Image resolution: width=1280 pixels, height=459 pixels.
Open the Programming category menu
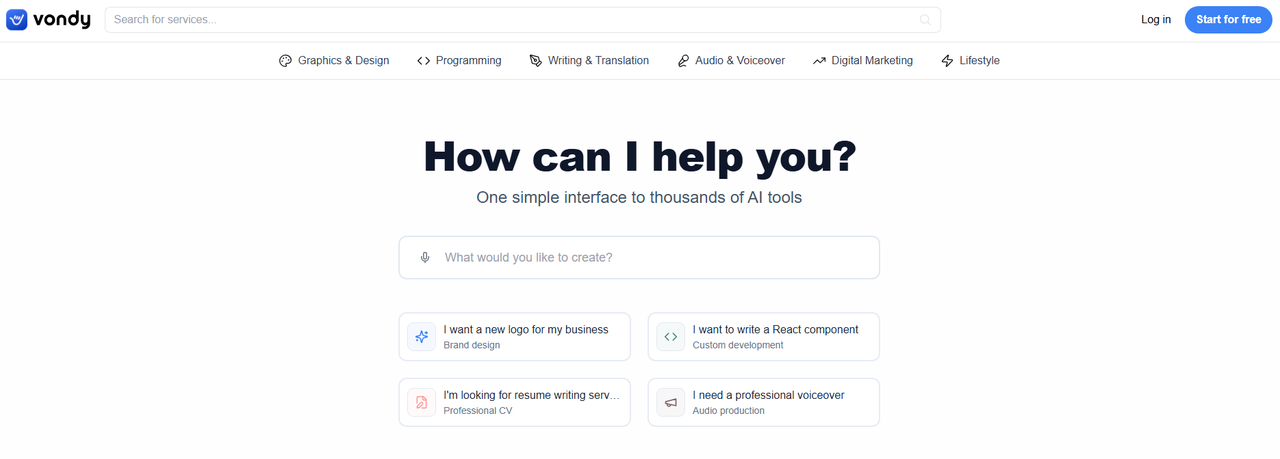coord(459,61)
